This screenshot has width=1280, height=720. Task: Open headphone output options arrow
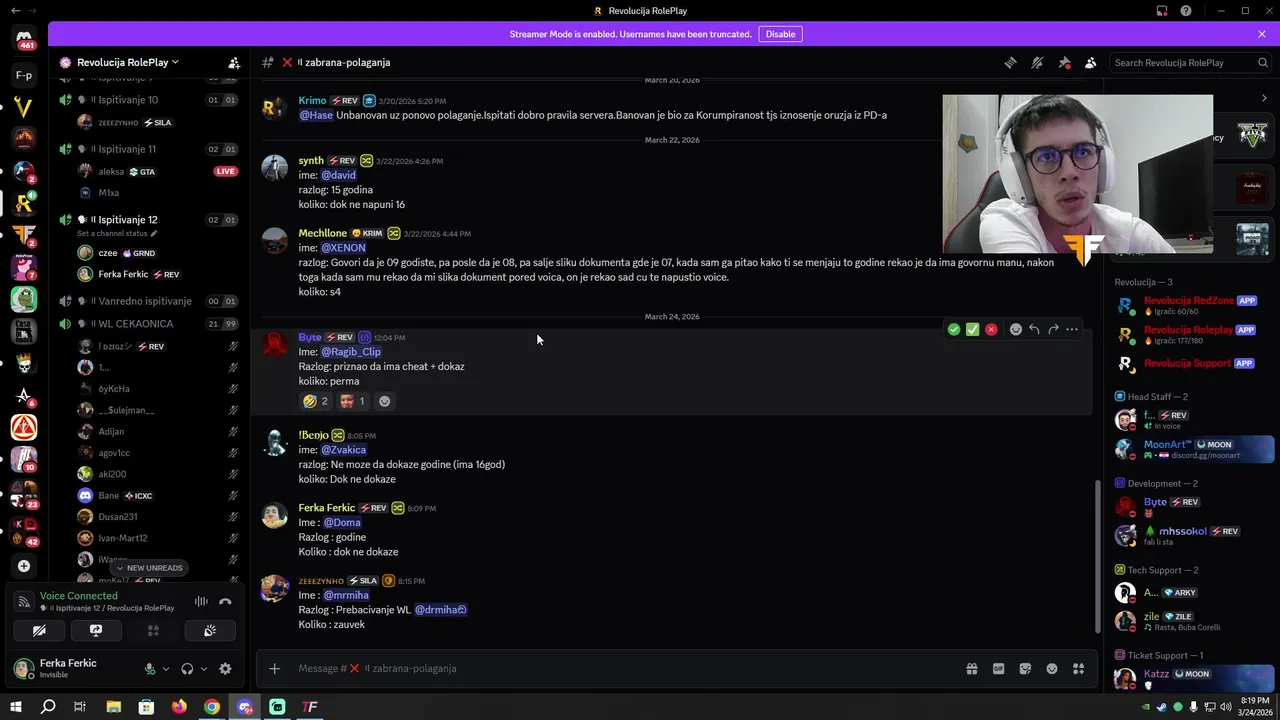(x=204, y=669)
